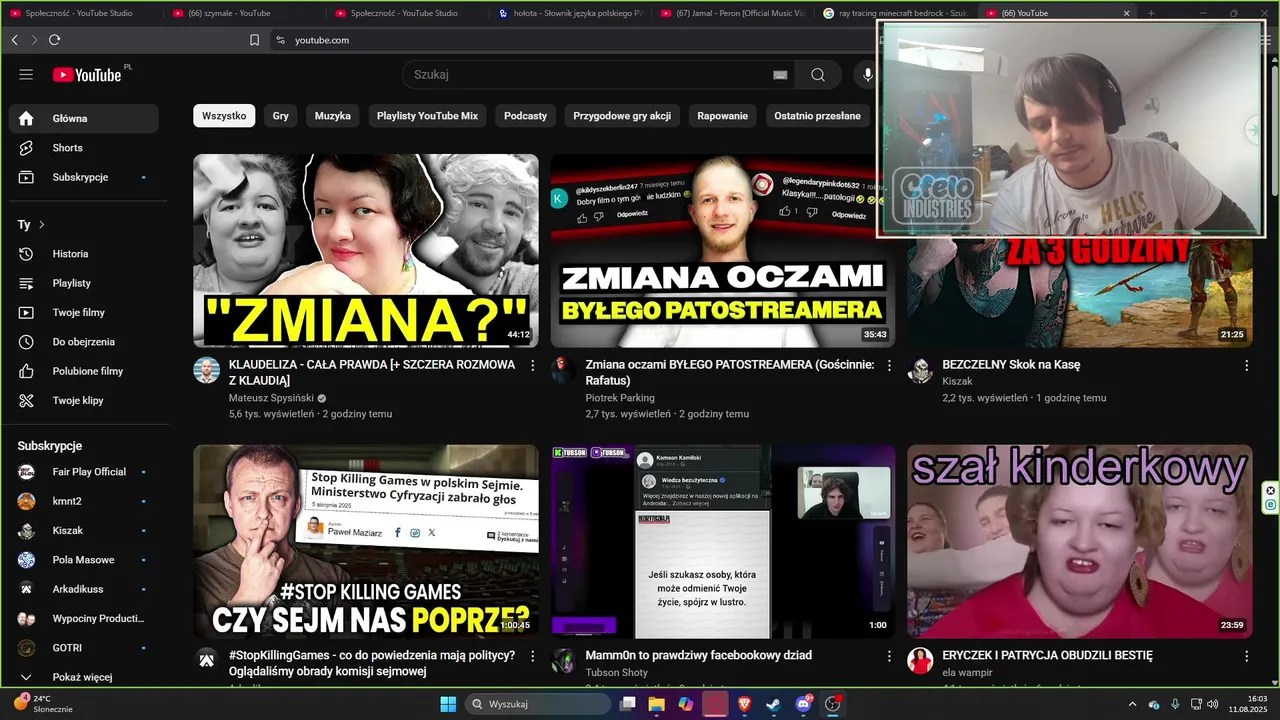The width and height of the screenshot is (1280, 720).
Task: Play the szał kinderkowy thumbnail
Action: tap(1080, 541)
